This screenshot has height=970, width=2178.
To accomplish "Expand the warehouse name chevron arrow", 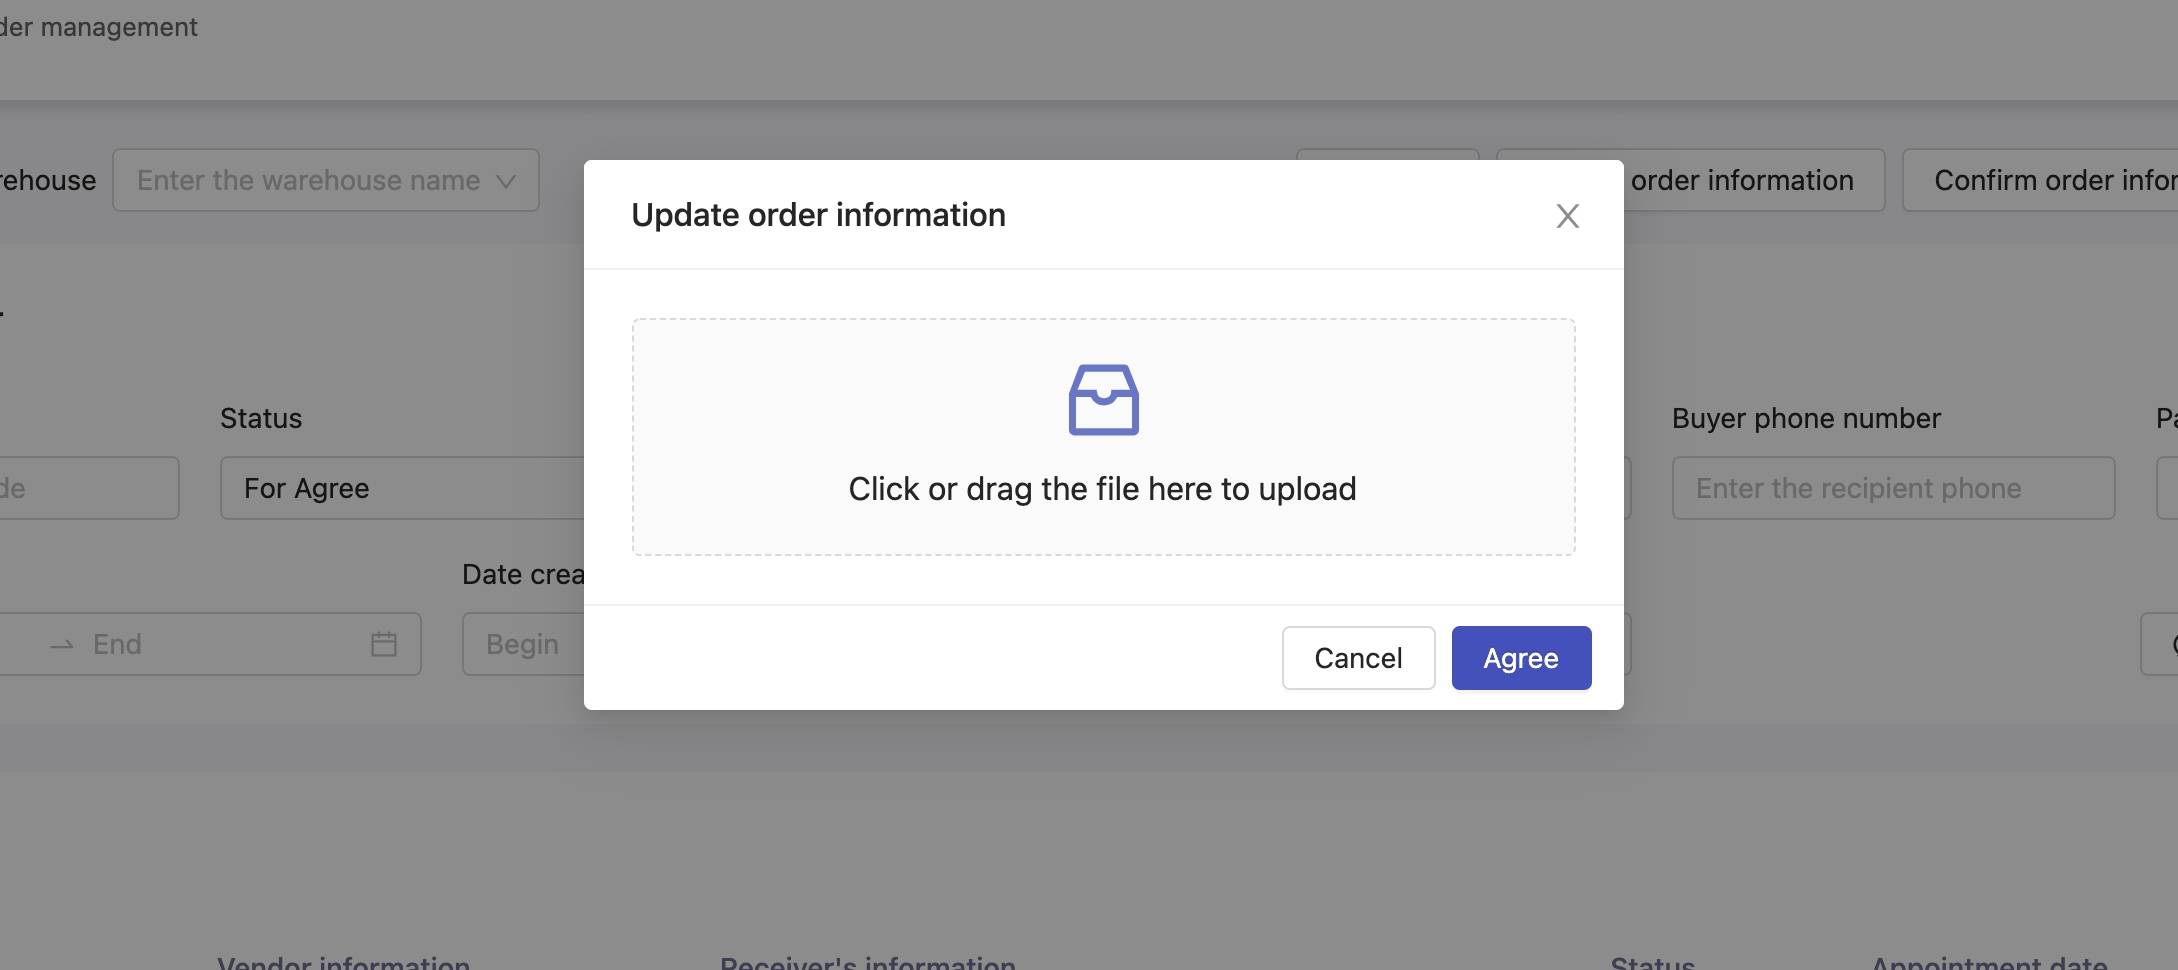I will point(506,181).
